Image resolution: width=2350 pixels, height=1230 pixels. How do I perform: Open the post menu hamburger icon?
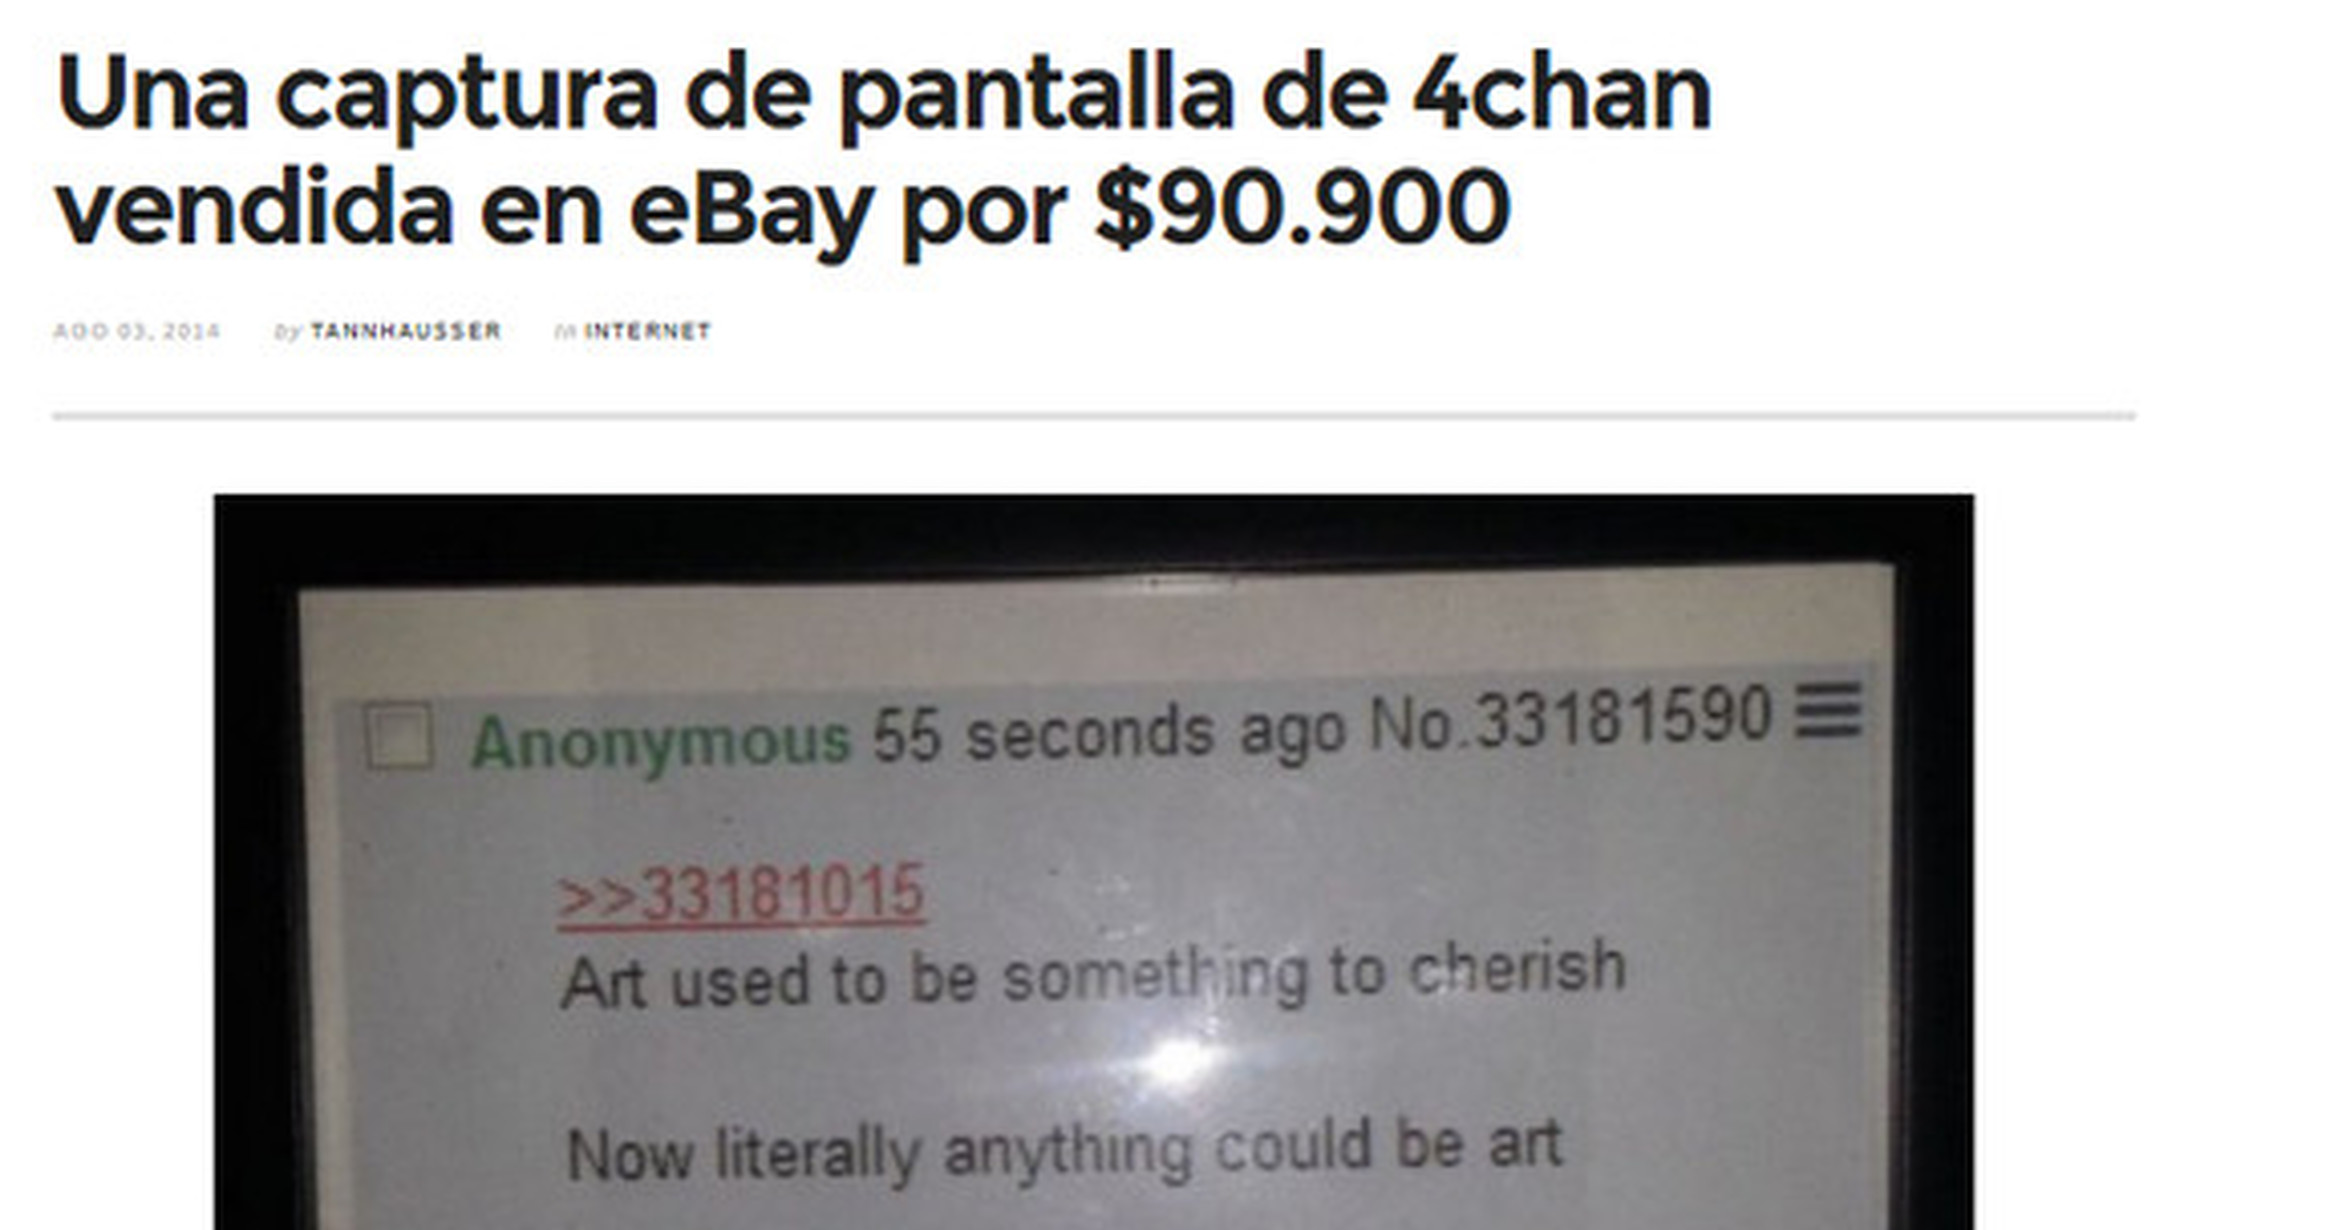1827,710
